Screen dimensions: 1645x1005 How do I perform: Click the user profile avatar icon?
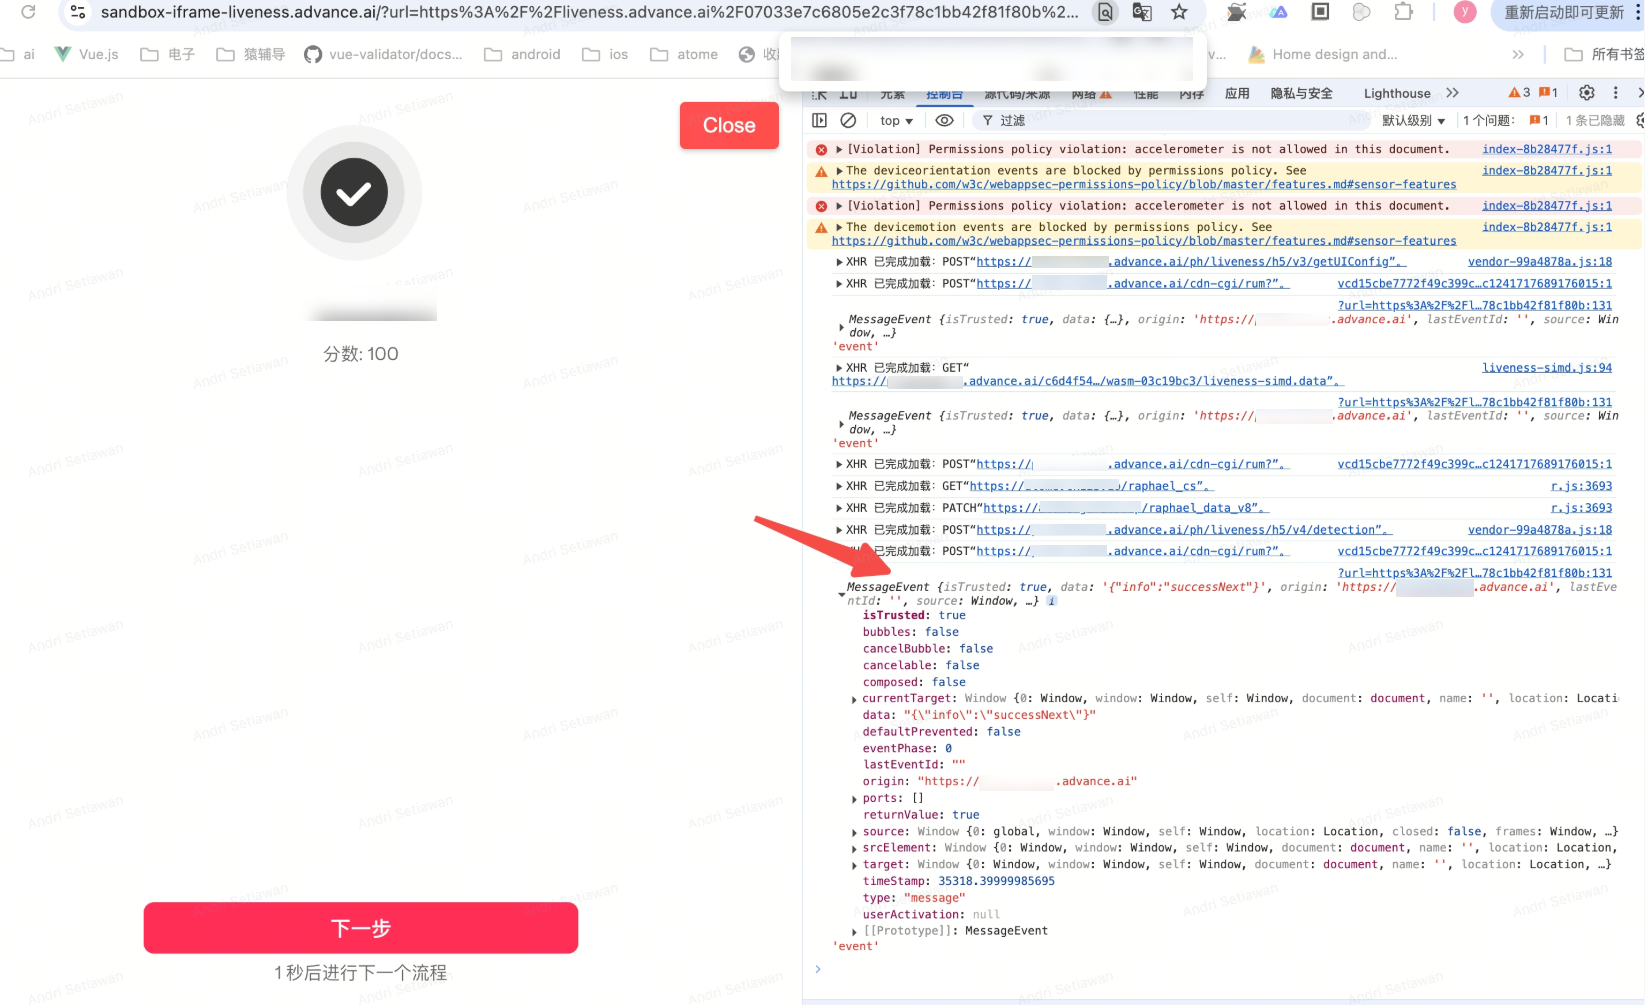[1465, 12]
